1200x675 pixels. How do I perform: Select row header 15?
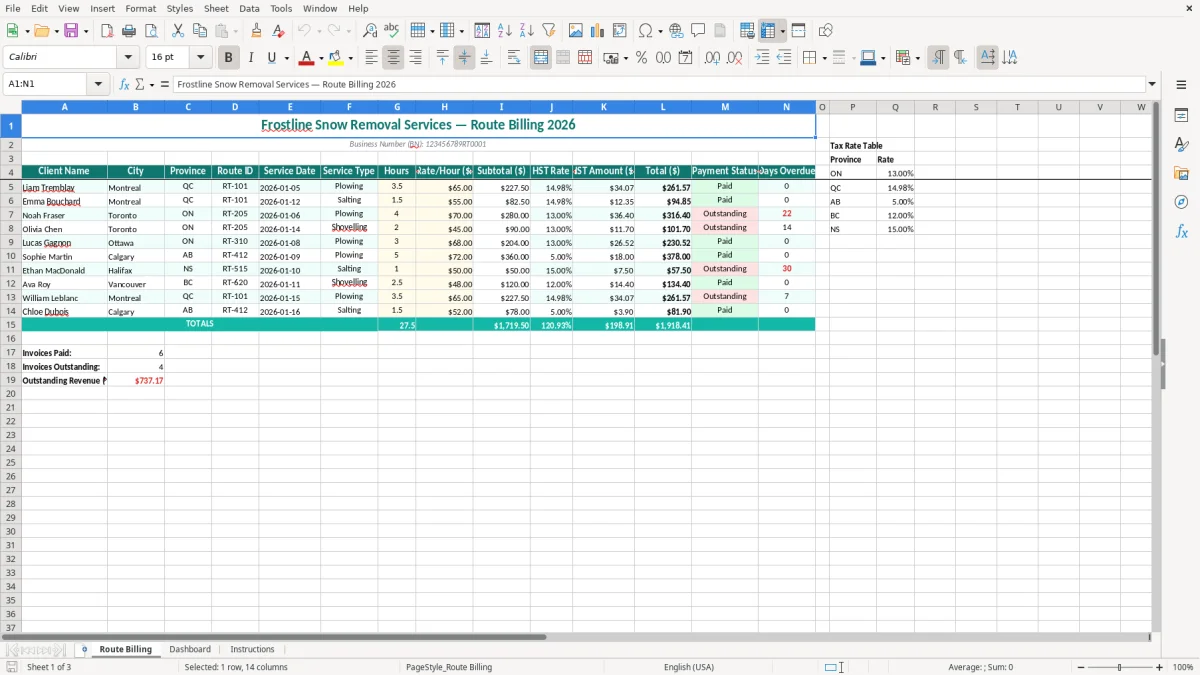(x=11, y=325)
